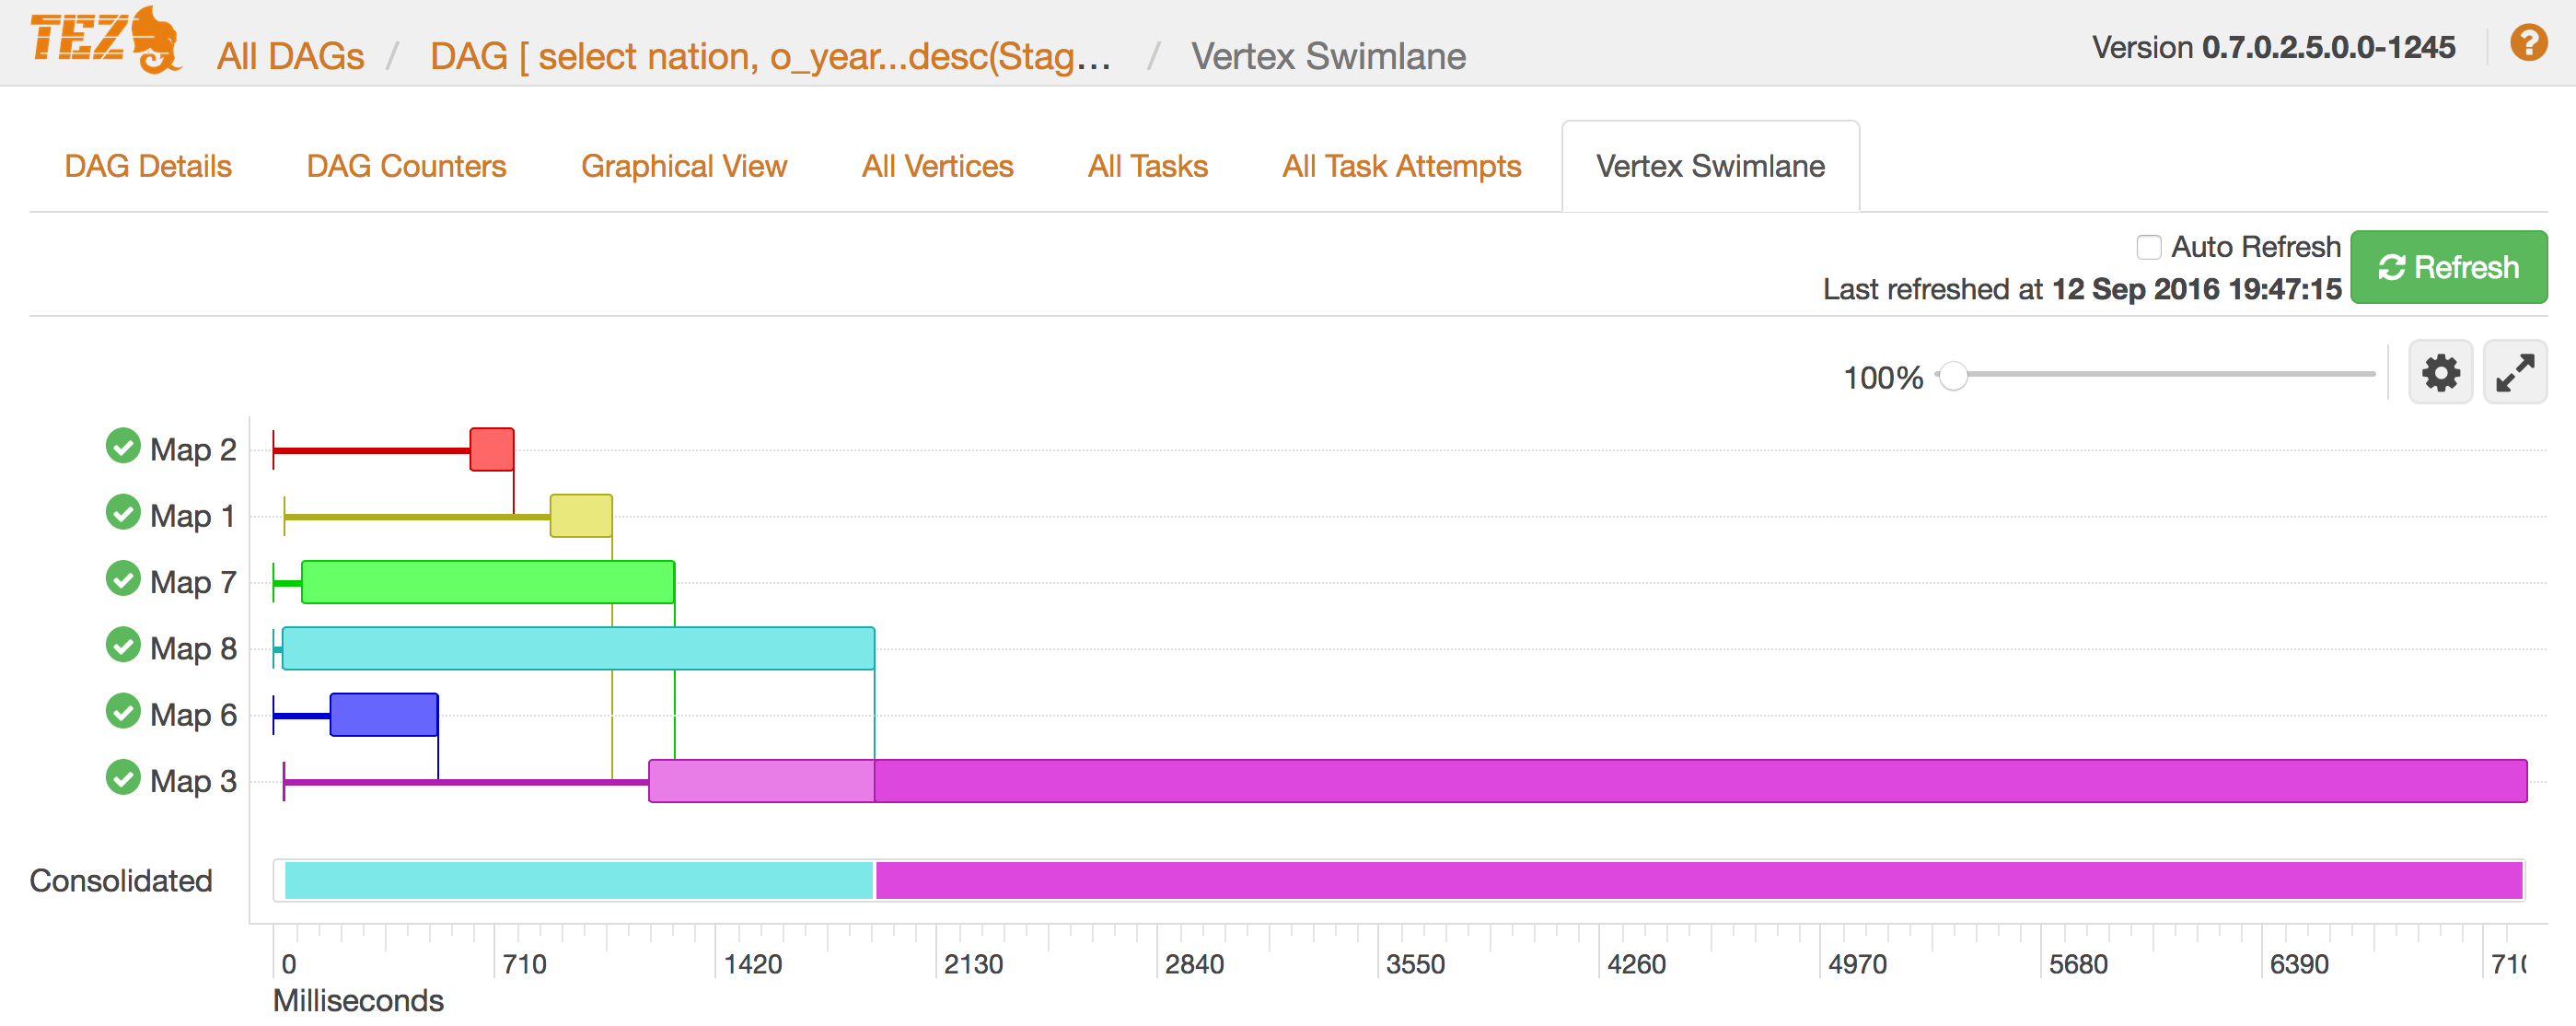This screenshot has width=2576, height=1026.
Task: Go to All Task Attempts tab
Action: 1401,166
